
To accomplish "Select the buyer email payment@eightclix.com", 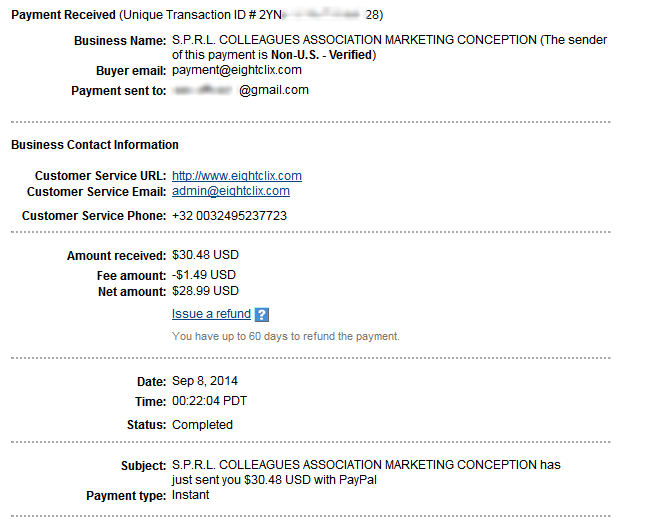I will pos(236,70).
